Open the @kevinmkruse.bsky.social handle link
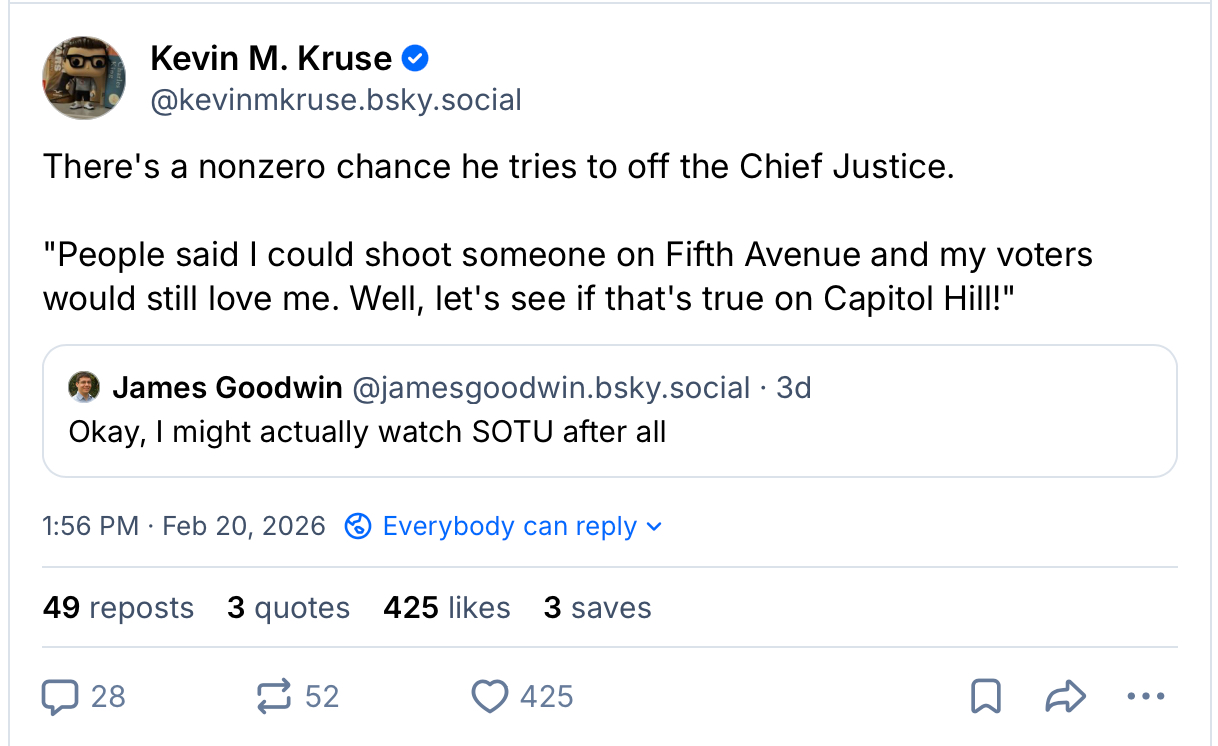 (x=336, y=100)
